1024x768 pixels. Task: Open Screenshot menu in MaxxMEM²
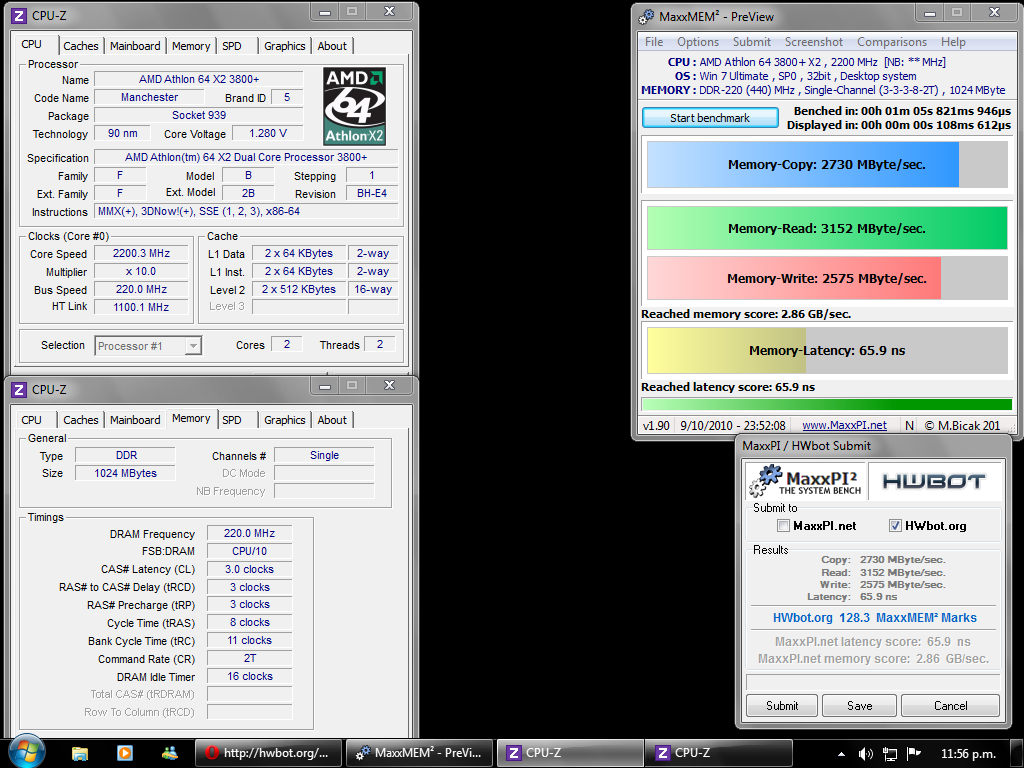814,42
